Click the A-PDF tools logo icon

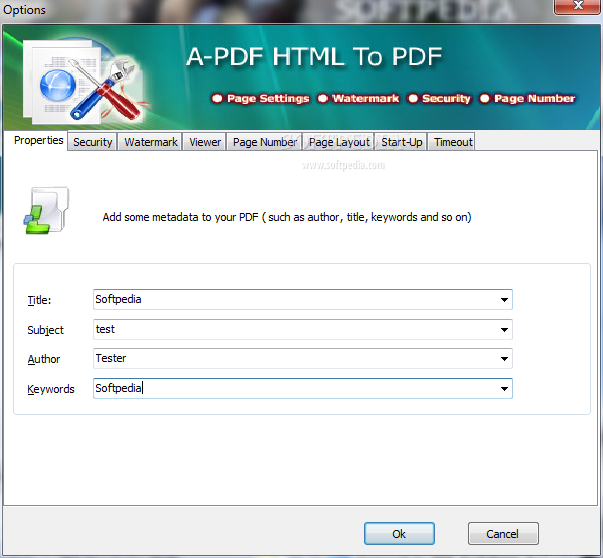pyautogui.click(x=86, y=81)
